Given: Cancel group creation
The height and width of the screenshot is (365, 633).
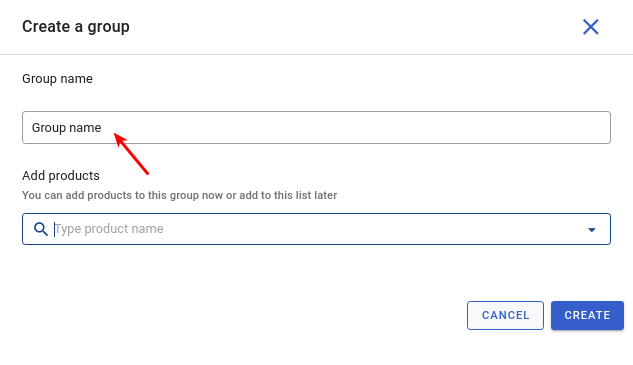Looking at the screenshot, I should pos(505,315).
